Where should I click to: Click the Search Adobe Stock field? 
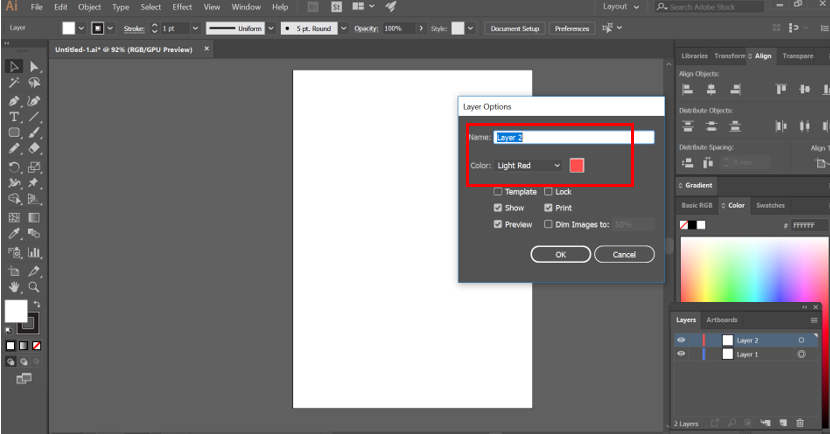coord(710,7)
